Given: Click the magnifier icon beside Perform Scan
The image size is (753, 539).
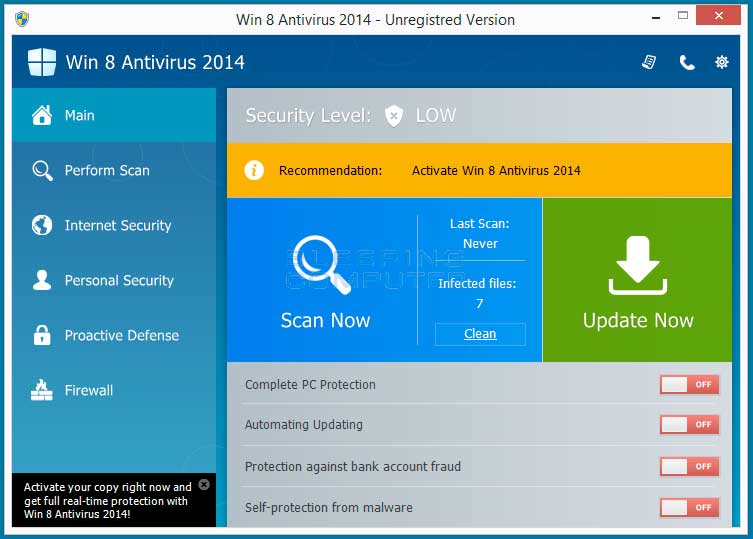Looking at the screenshot, I should point(42,171).
